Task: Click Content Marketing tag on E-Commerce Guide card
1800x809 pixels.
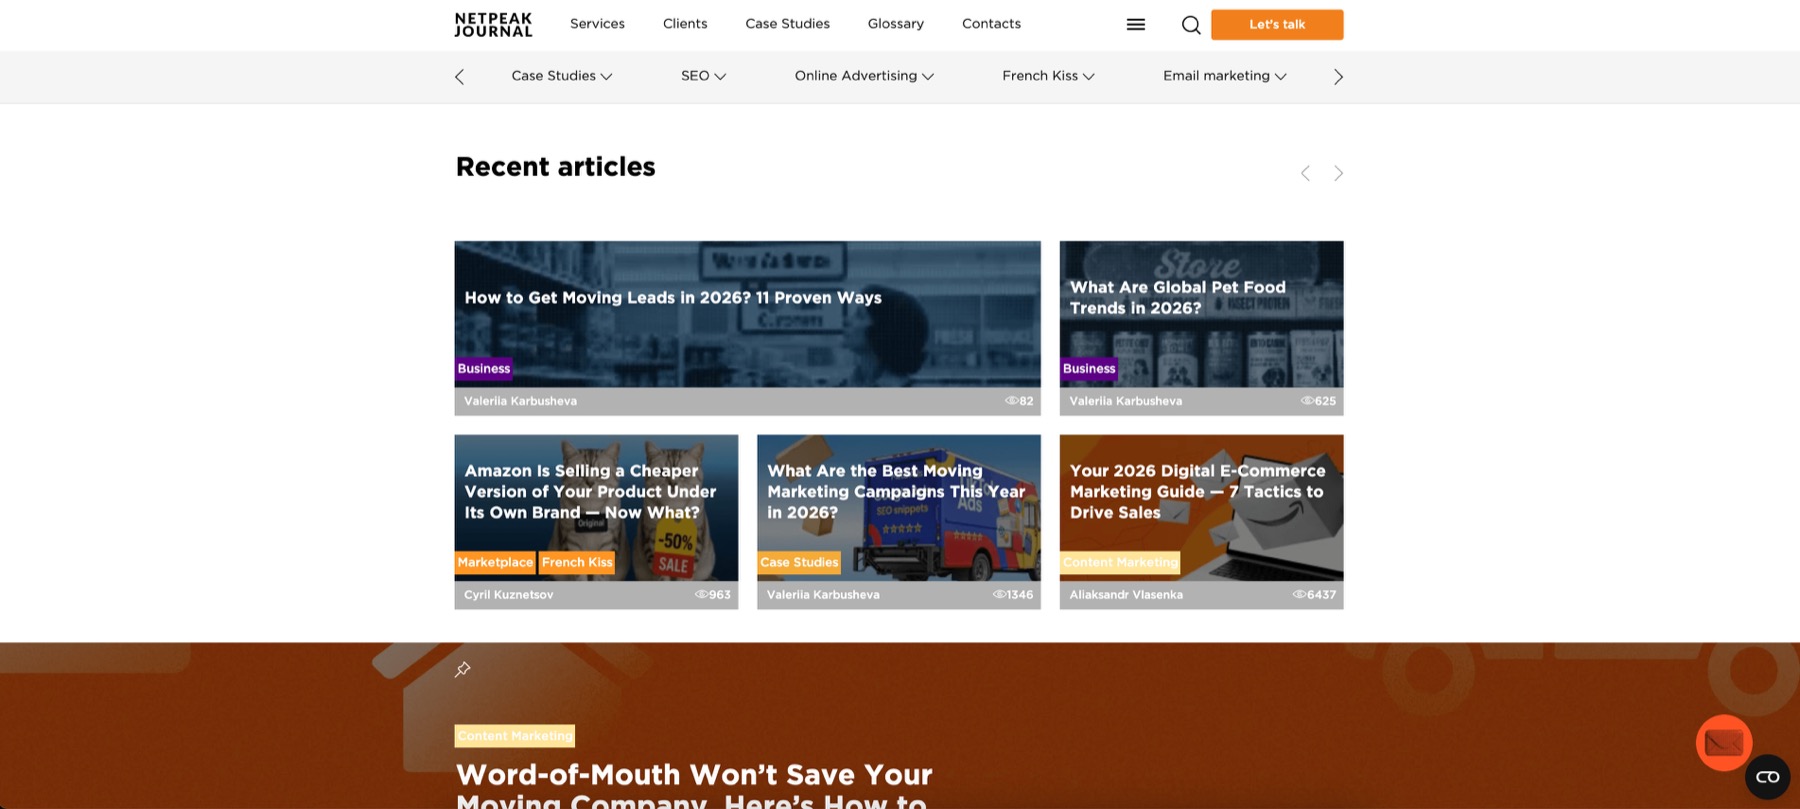Action: pyautogui.click(x=1120, y=563)
